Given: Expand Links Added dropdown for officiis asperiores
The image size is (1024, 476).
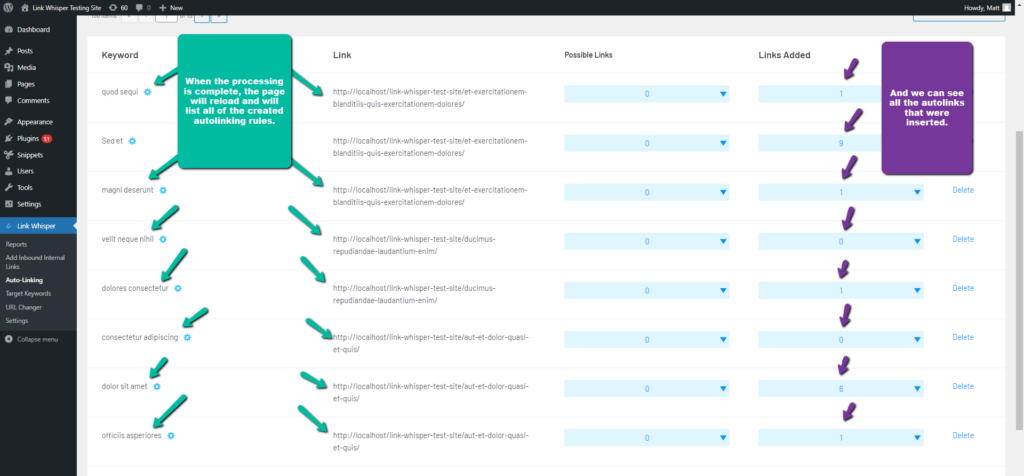Looking at the screenshot, I should point(840,437).
